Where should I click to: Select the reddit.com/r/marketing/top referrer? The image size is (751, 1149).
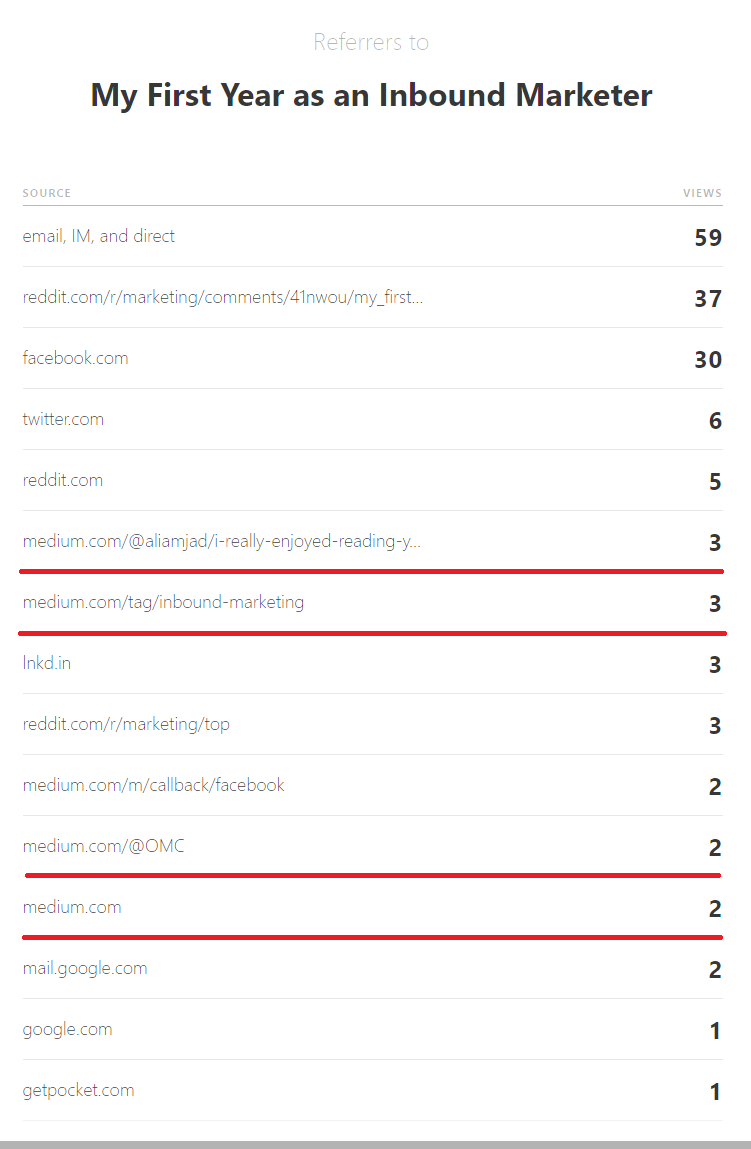pyautogui.click(x=126, y=724)
